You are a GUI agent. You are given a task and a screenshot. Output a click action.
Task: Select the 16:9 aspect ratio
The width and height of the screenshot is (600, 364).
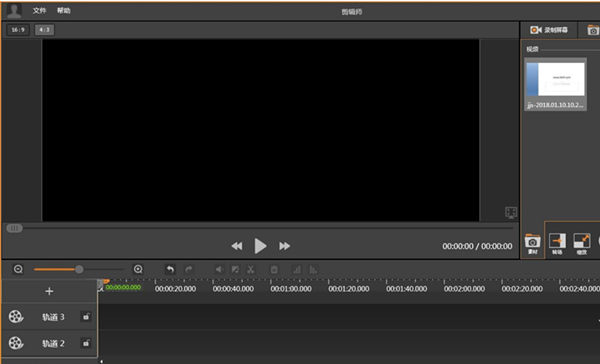pos(18,30)
